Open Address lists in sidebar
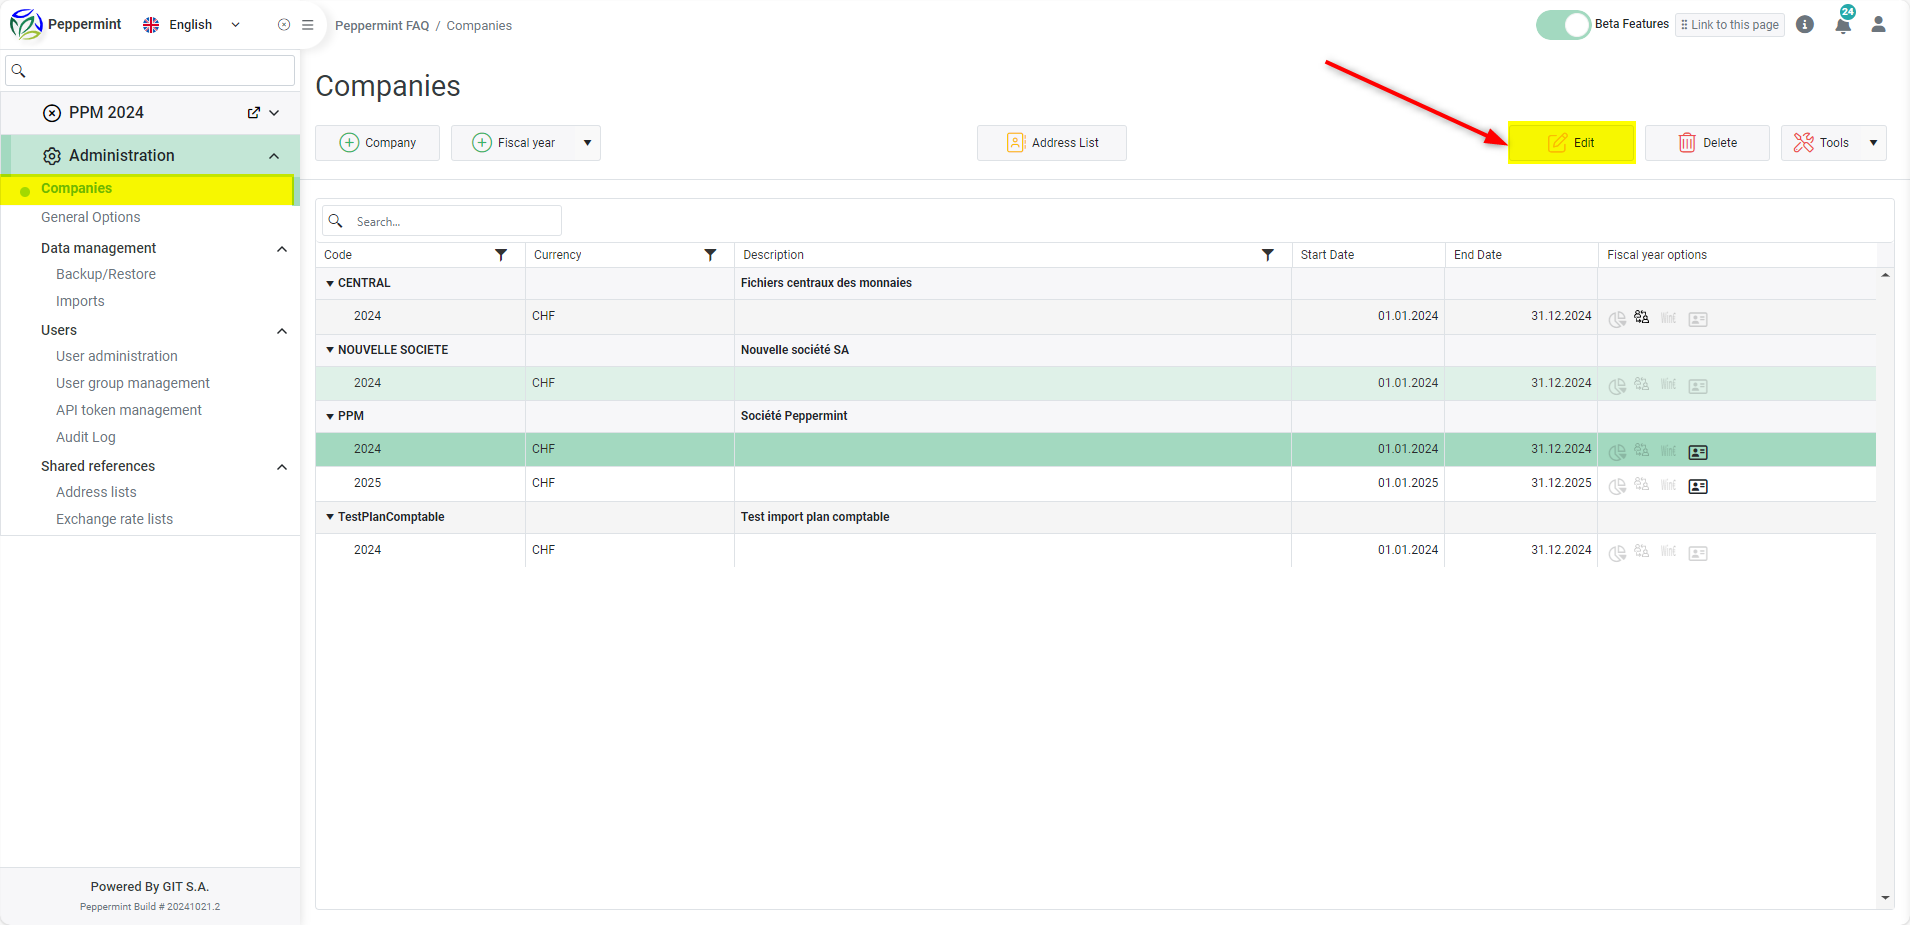 [96, 492]
